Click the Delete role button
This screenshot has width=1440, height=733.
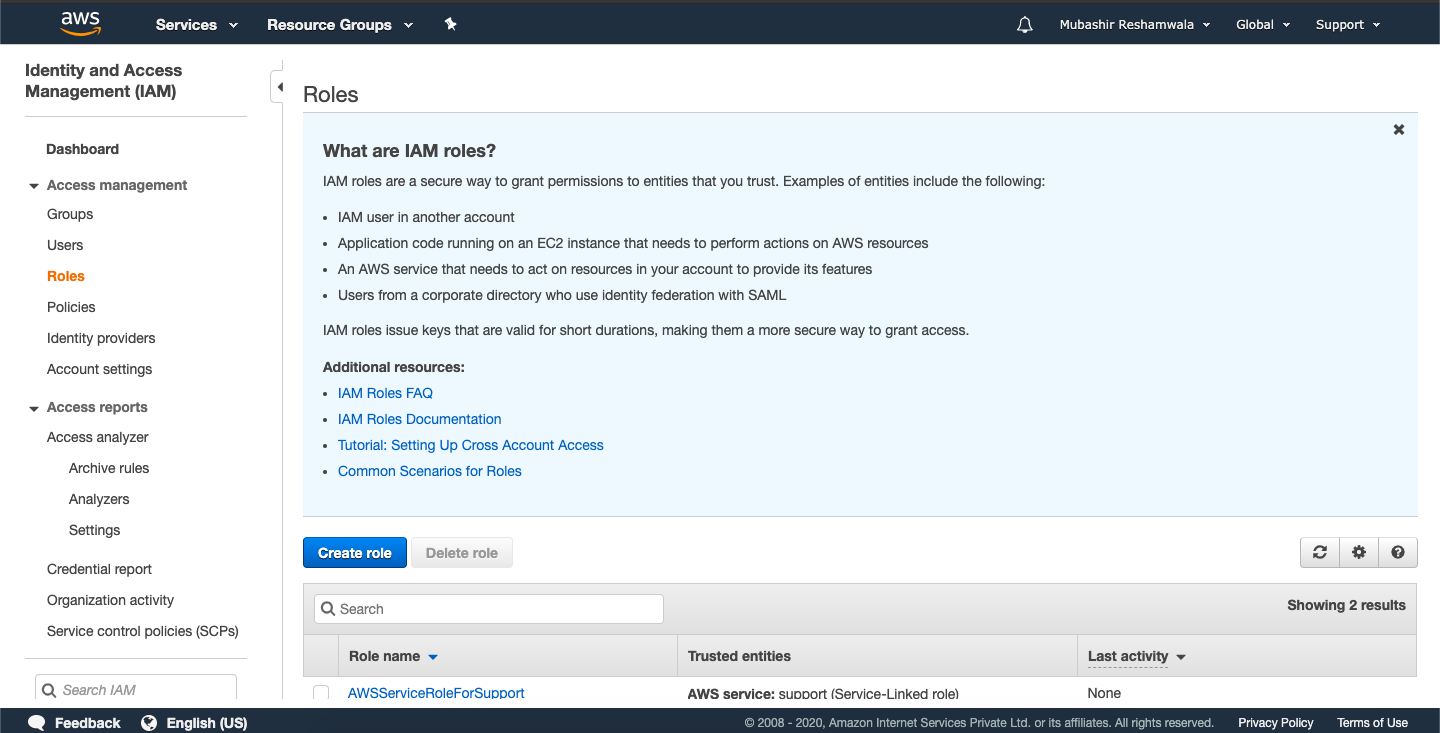[462, 552]
